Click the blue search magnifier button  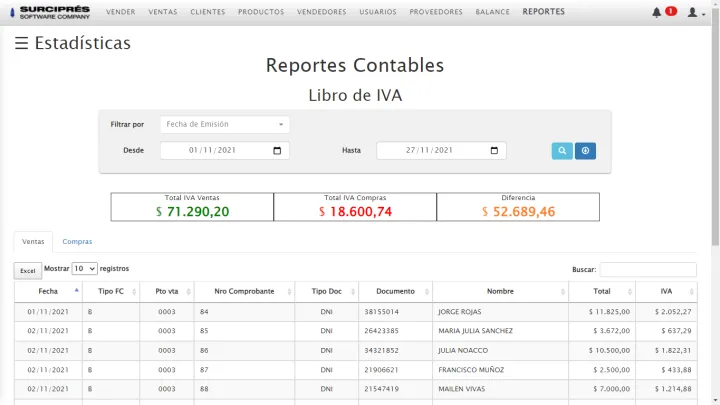(562, 151)
